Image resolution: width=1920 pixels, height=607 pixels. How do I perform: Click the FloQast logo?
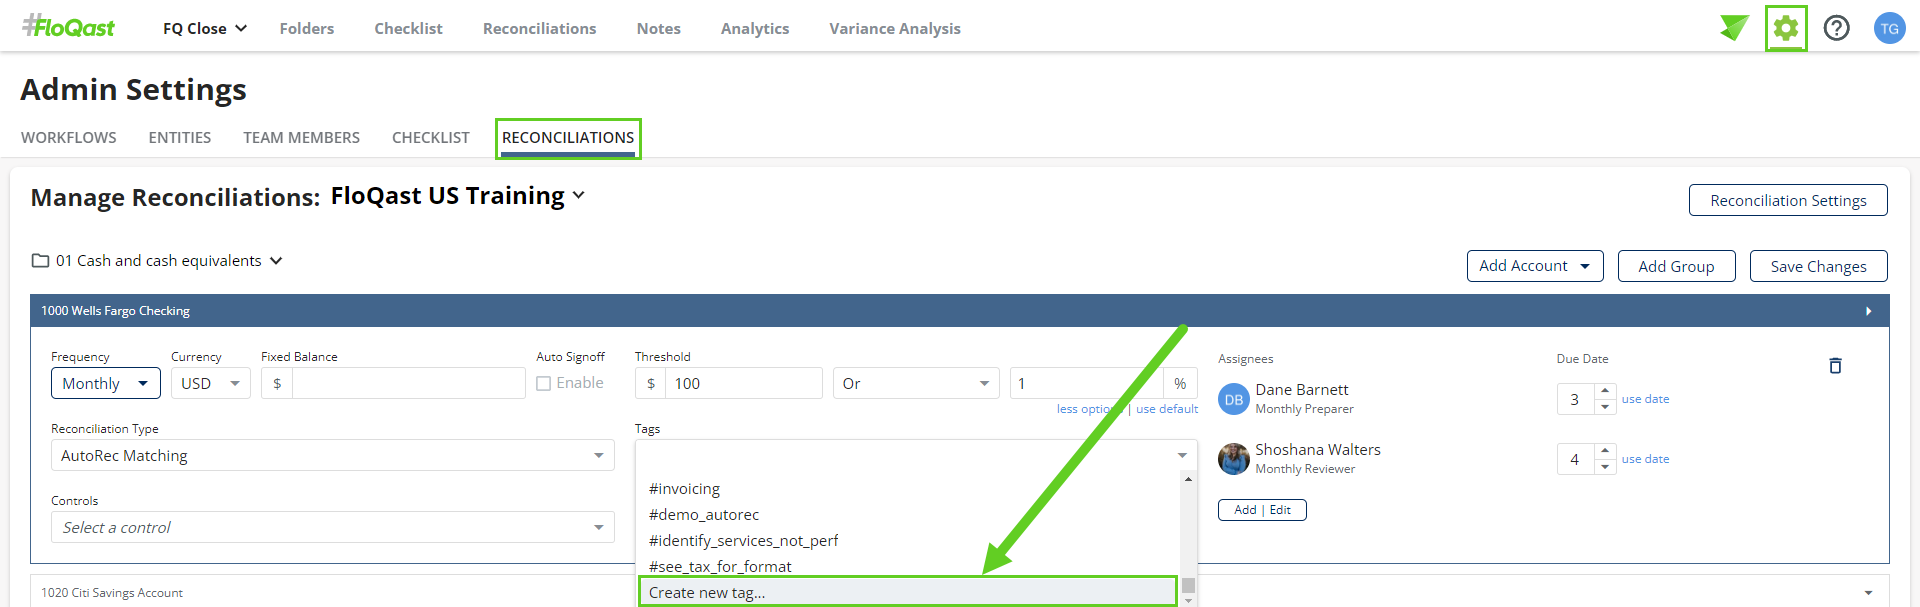click(x=69, y=27)
